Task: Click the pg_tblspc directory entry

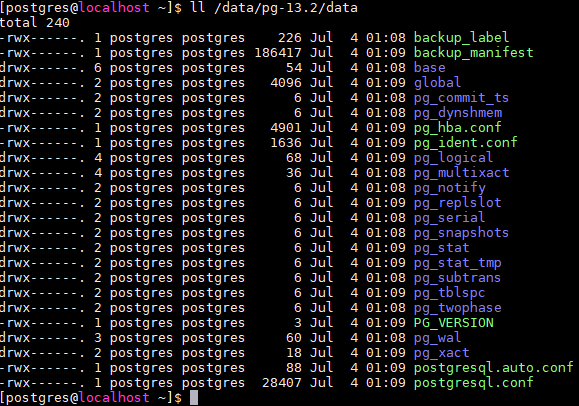Action: (449, 293)
